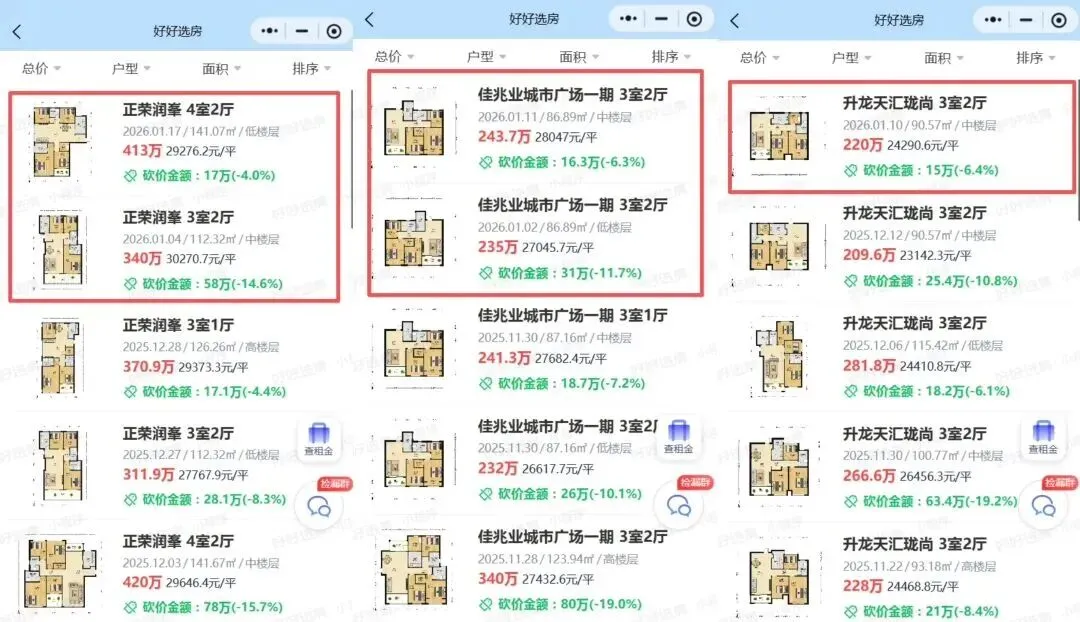The width and height of the screenshot is (1080, 622).
Task: Minimize mini program in right panel
Action: [1026, 20]
